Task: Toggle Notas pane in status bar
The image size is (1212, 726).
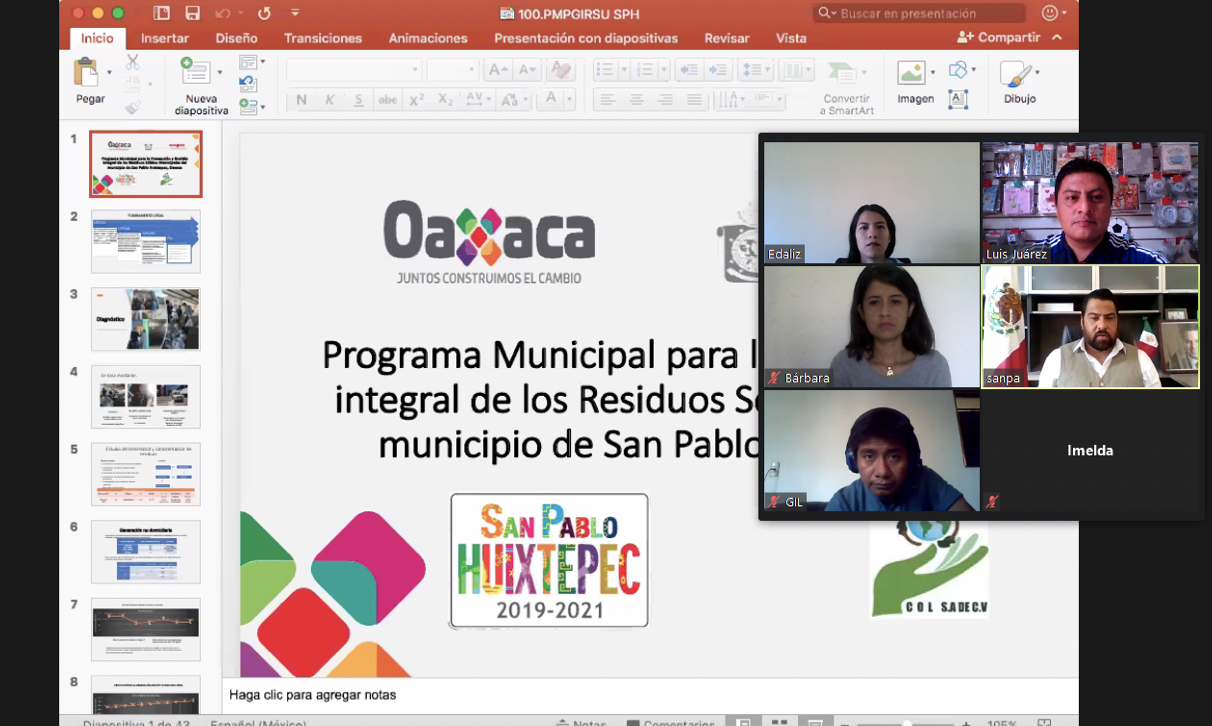Action: (x=581, y=721)
